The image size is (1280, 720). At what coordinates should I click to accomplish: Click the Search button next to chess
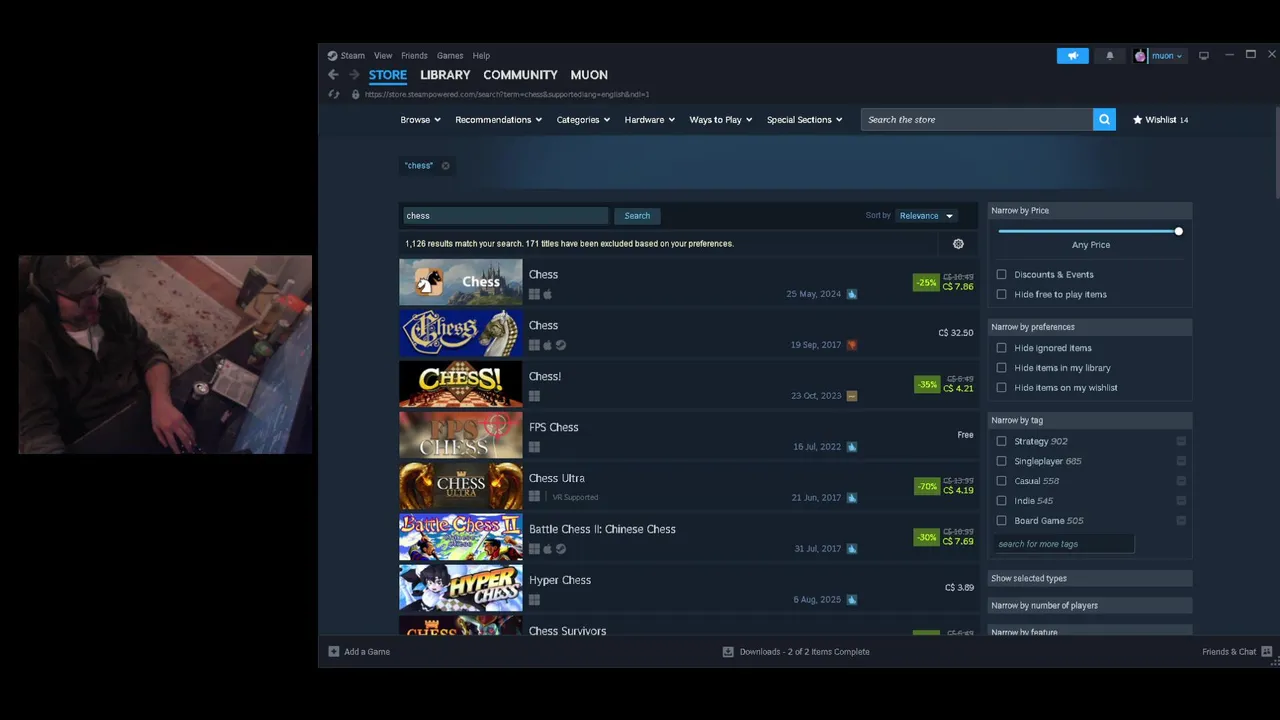[x=637, y=216]
